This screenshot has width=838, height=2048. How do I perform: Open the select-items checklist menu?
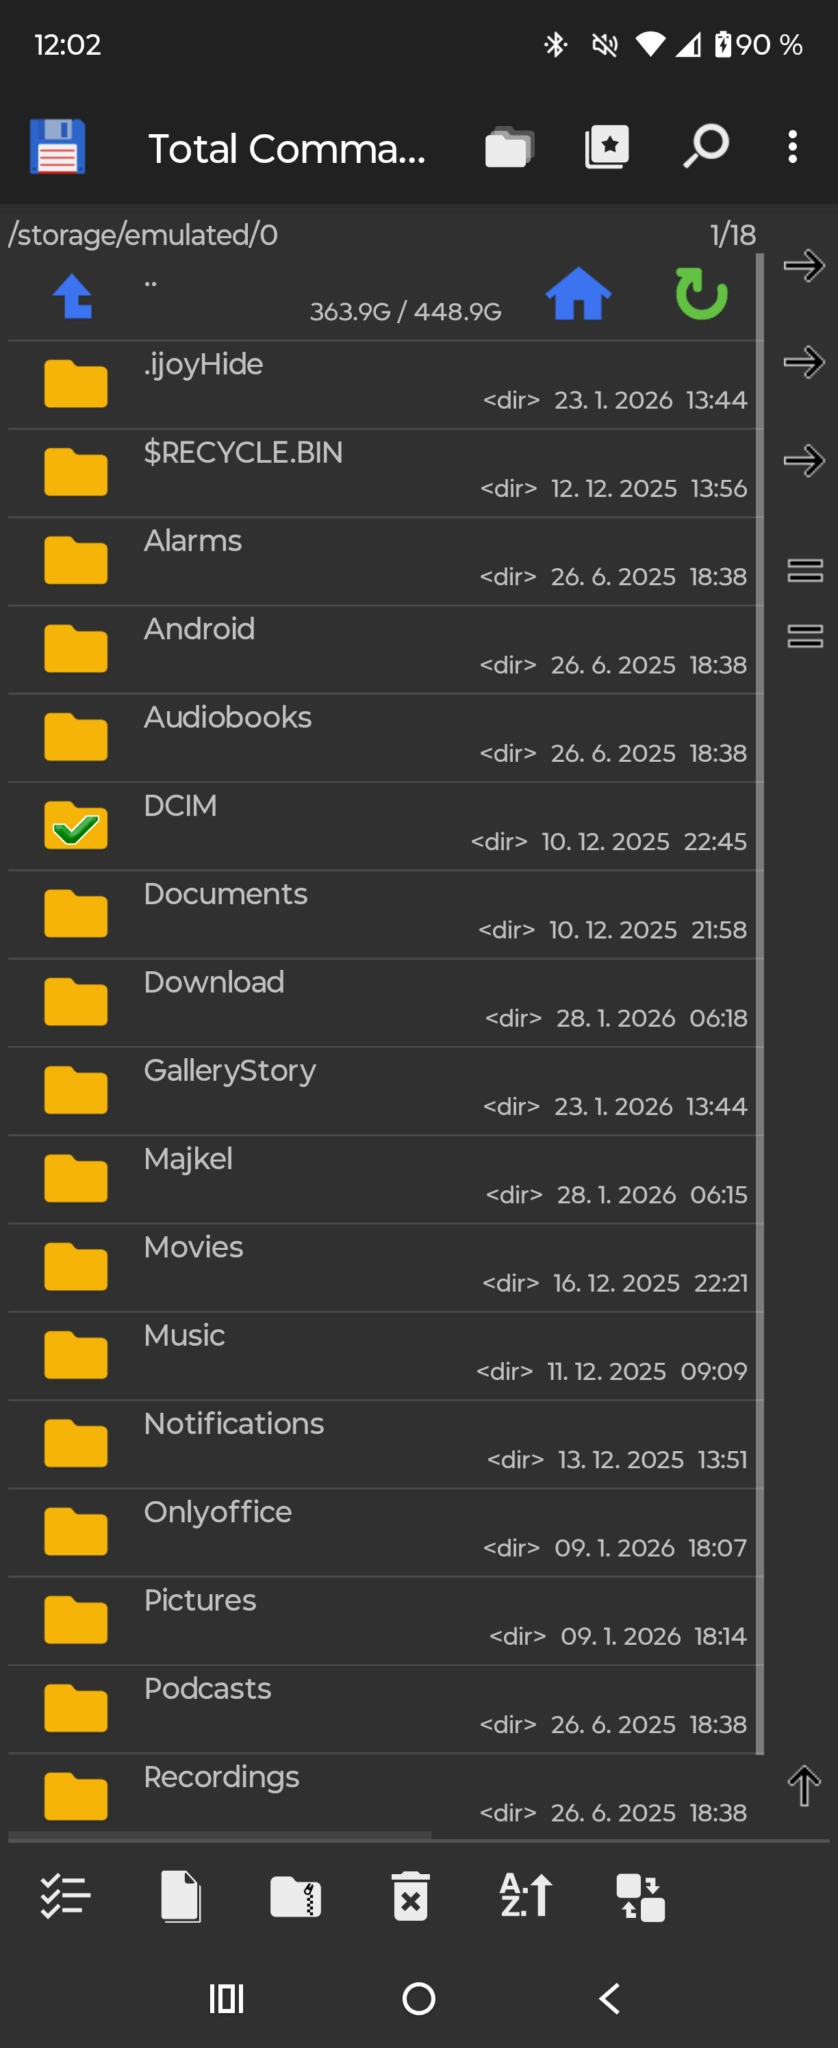[x=66, y=1896]
